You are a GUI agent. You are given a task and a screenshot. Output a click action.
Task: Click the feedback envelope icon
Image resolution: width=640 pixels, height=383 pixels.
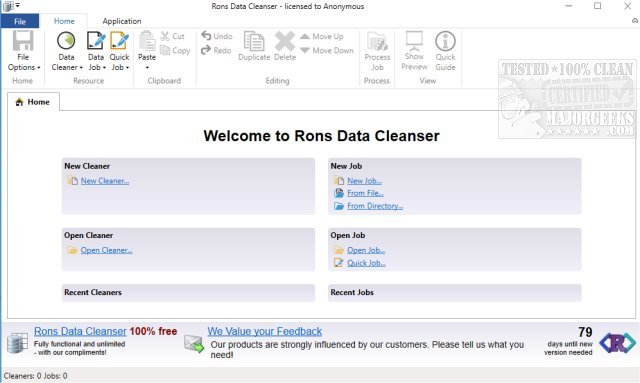pos(194,343)
